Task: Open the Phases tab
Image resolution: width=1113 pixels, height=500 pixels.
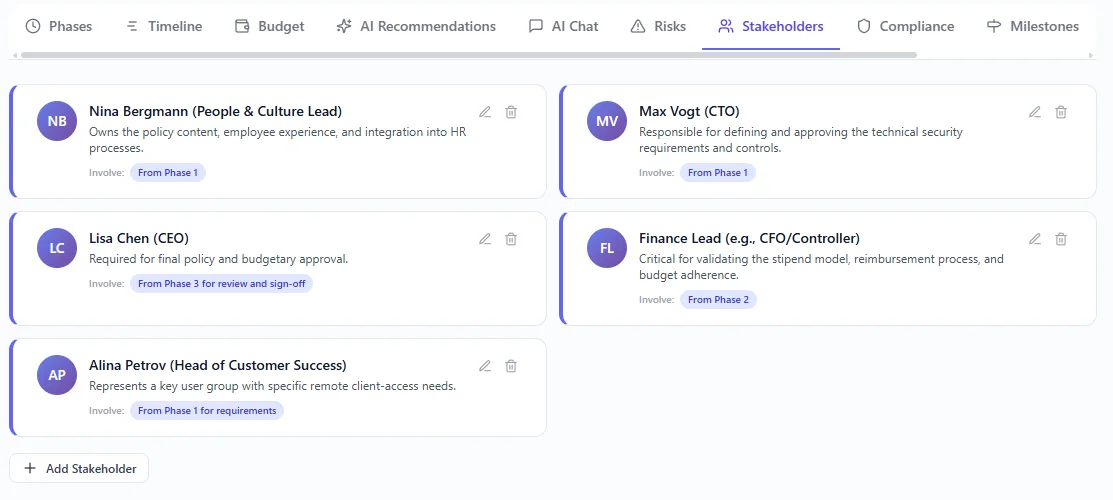Action: tap(58, 26)
